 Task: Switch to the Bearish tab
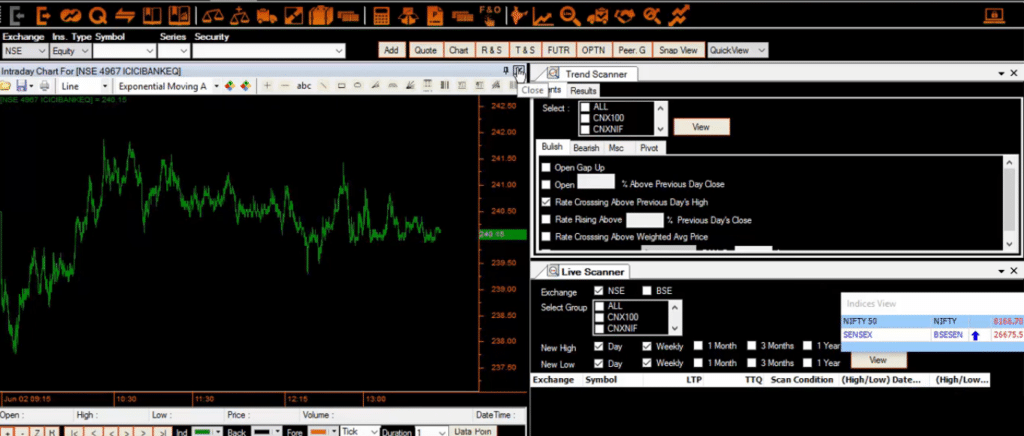(x=586, y=147)
